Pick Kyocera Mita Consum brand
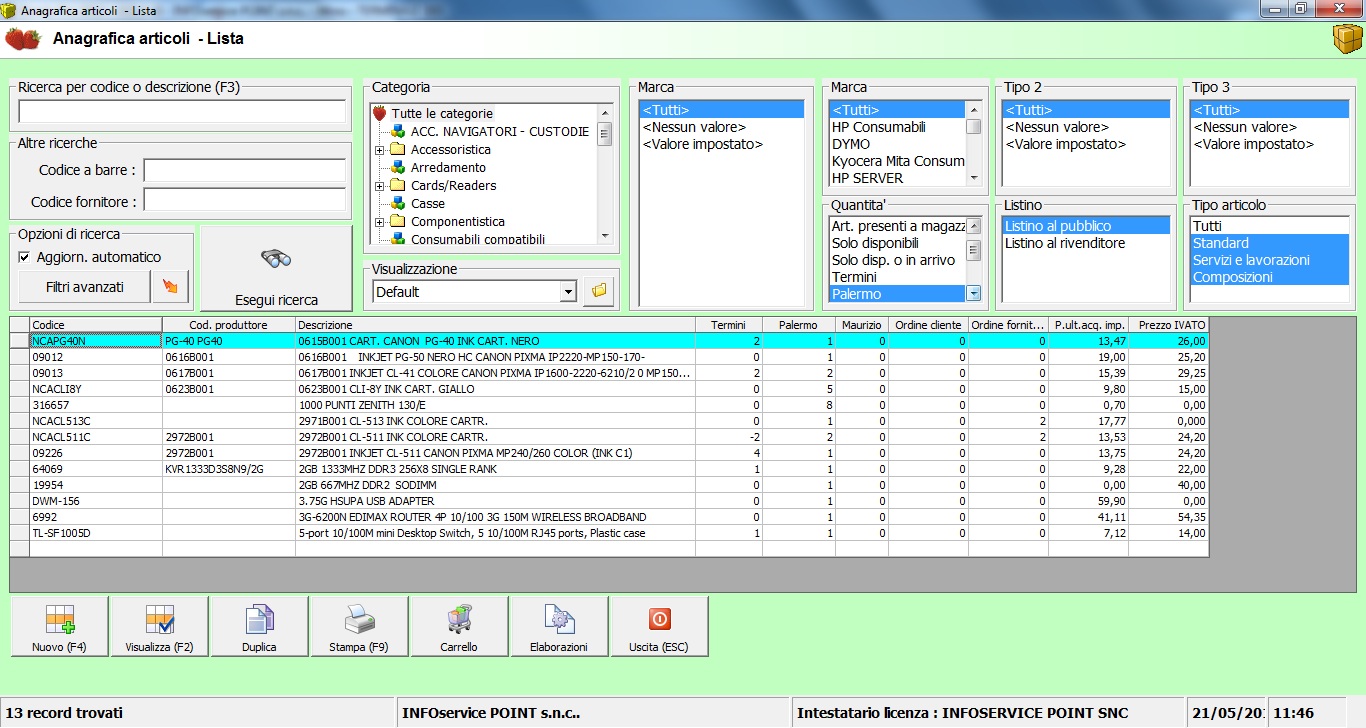This screenshot has height=728, width=1366. 898,161
